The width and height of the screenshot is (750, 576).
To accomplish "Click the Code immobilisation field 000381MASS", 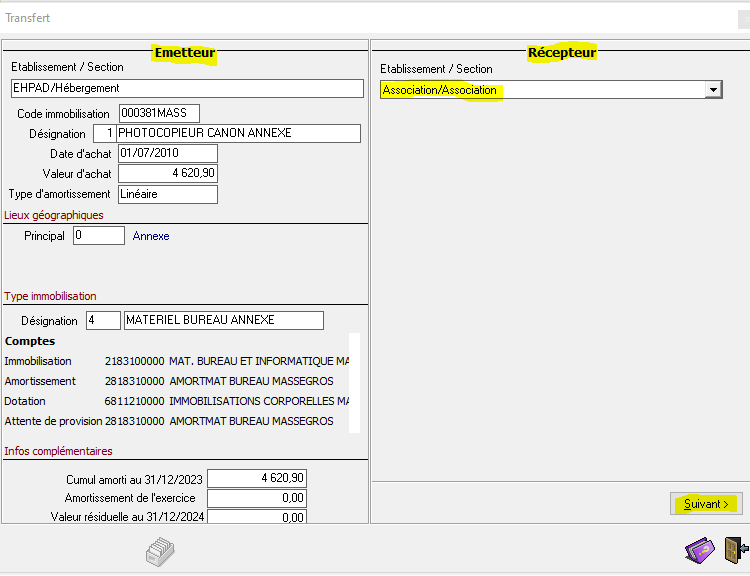I will [x=159, y=113].
